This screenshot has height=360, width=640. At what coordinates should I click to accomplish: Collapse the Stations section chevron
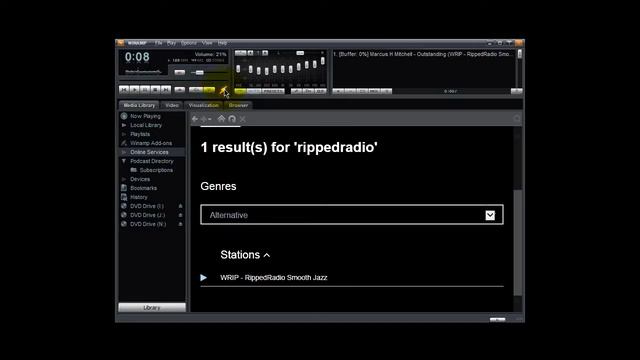(x=267, y=256)
